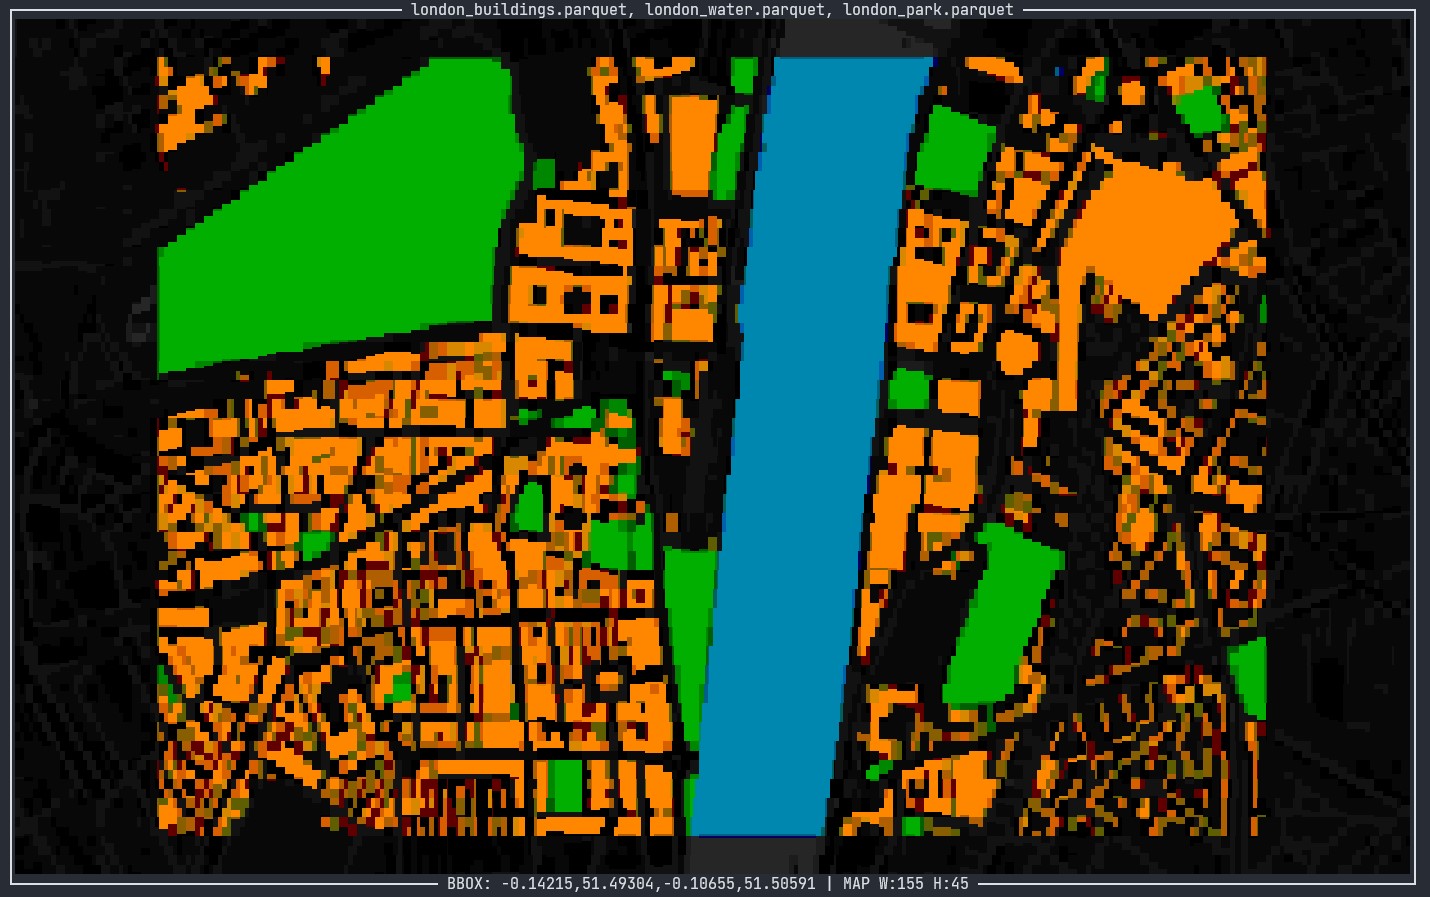Click london_park.parquet file name in title

click(x=927, y=10)
